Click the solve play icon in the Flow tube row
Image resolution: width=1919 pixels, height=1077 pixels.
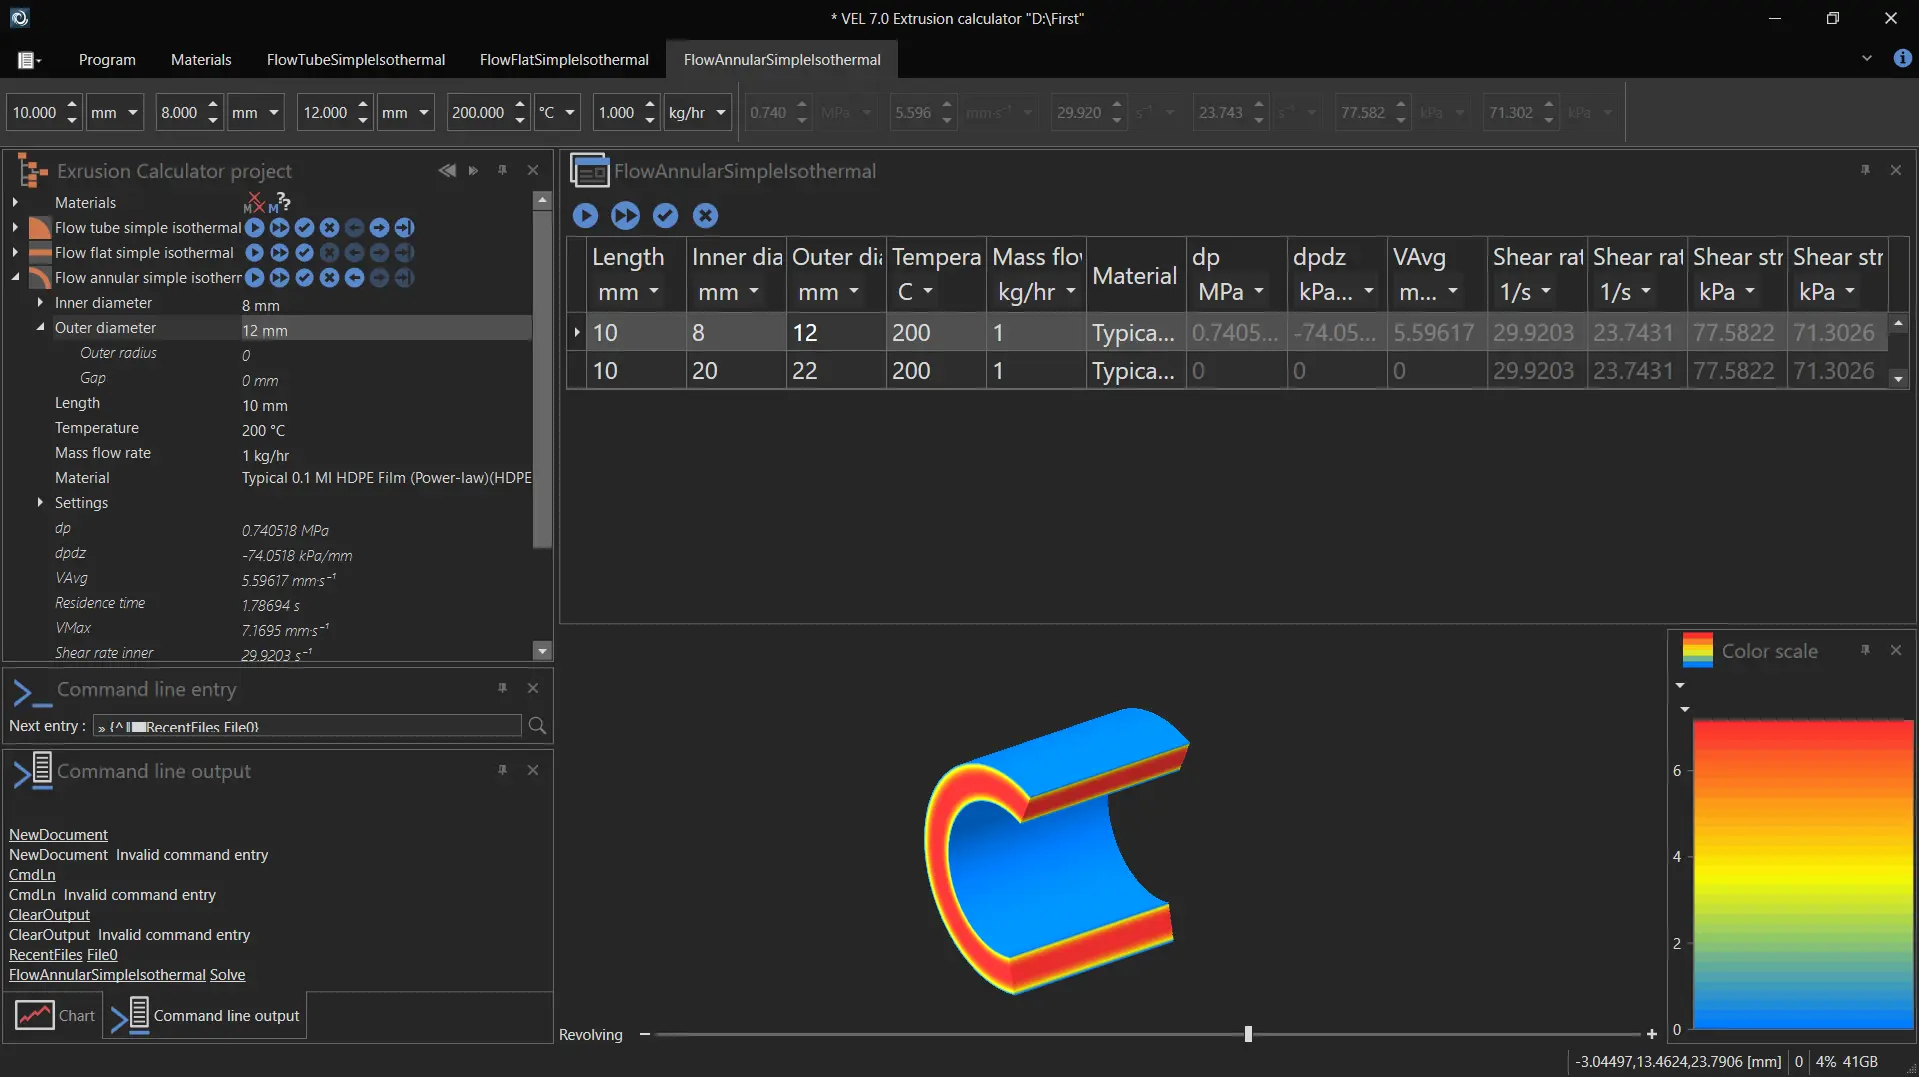pyautogui.click(x=255, y=228)
